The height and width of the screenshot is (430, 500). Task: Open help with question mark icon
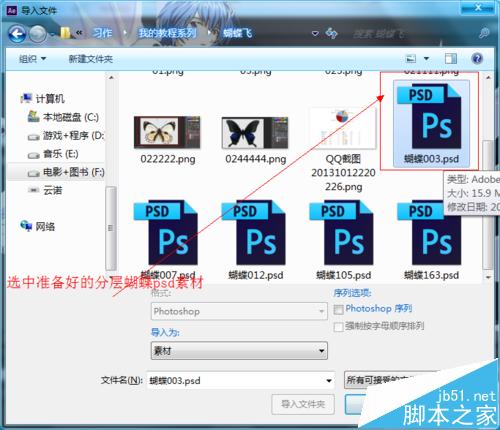tap(477, 59)
